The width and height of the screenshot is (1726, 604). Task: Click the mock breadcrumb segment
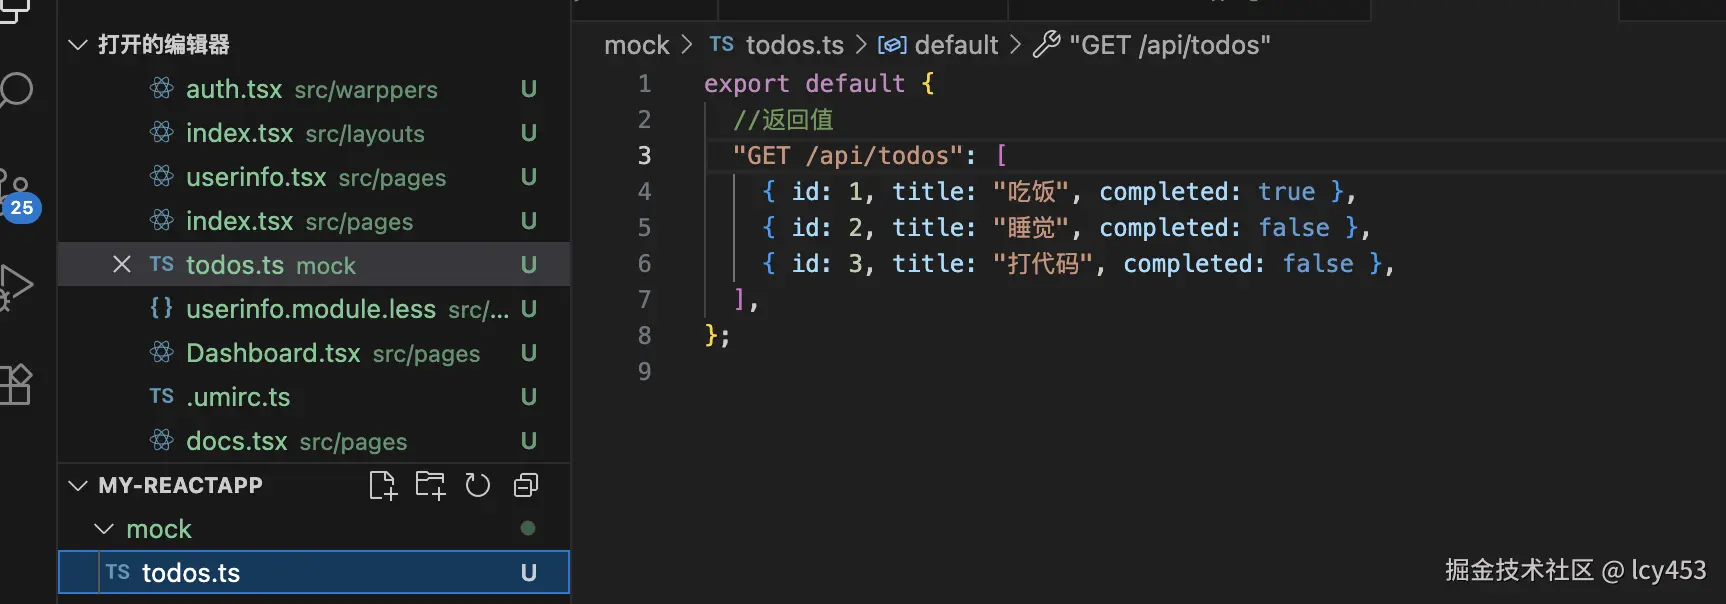click(x=637, y=45)
